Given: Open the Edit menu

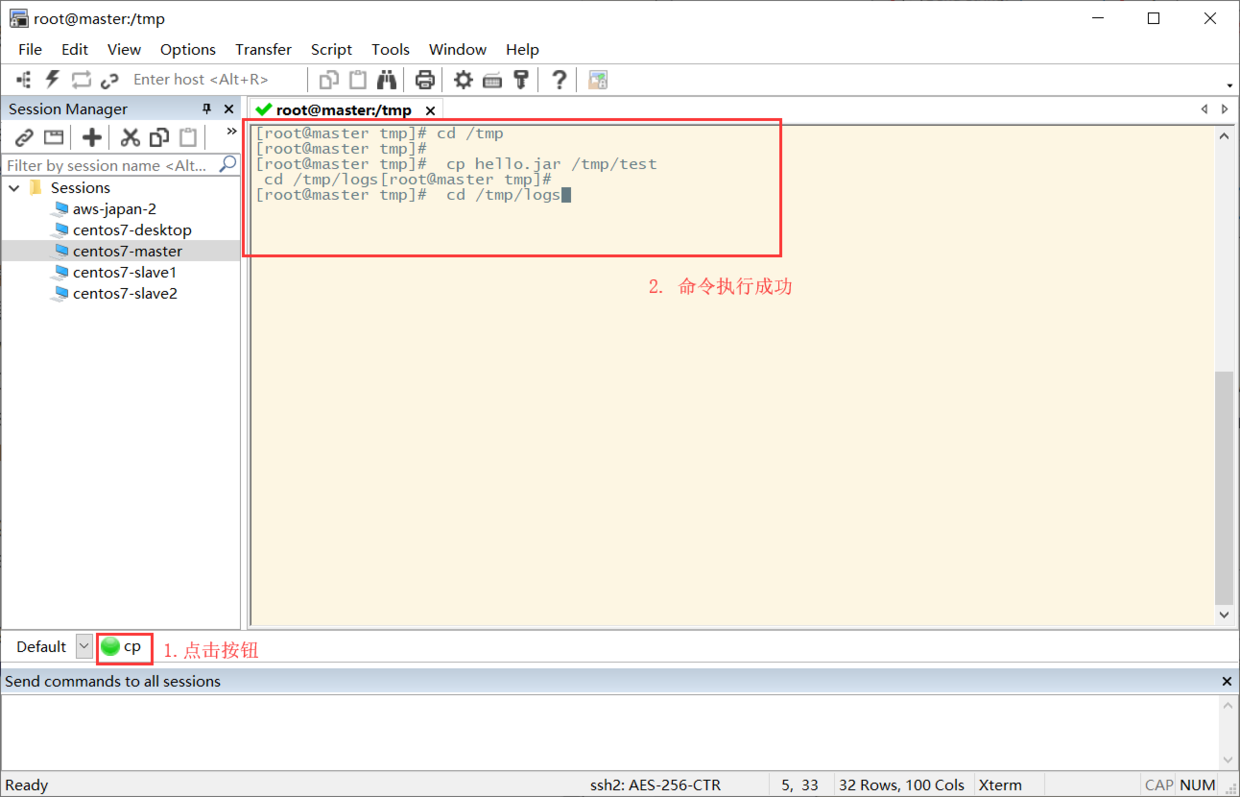Looking at the screenshot, I should pyautogui.click(x=74, y=49).
